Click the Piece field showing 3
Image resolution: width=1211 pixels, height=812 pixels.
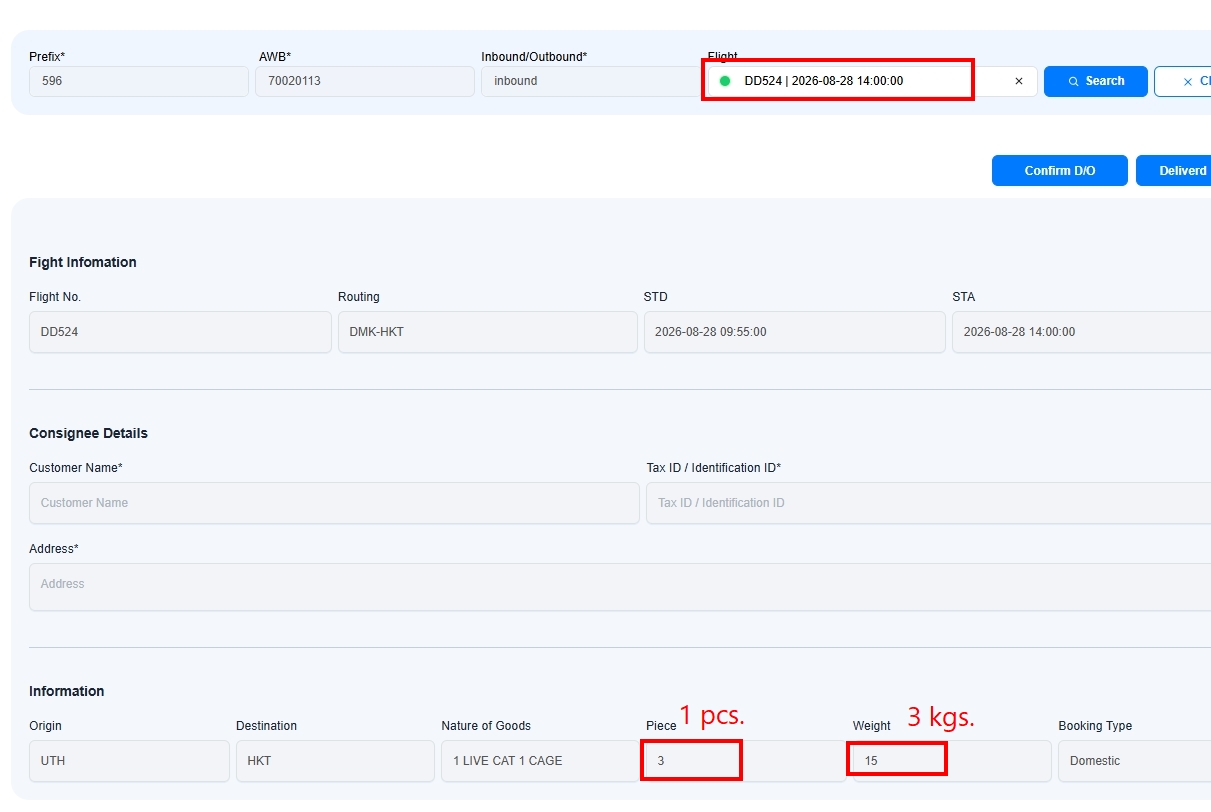point(745,761)
